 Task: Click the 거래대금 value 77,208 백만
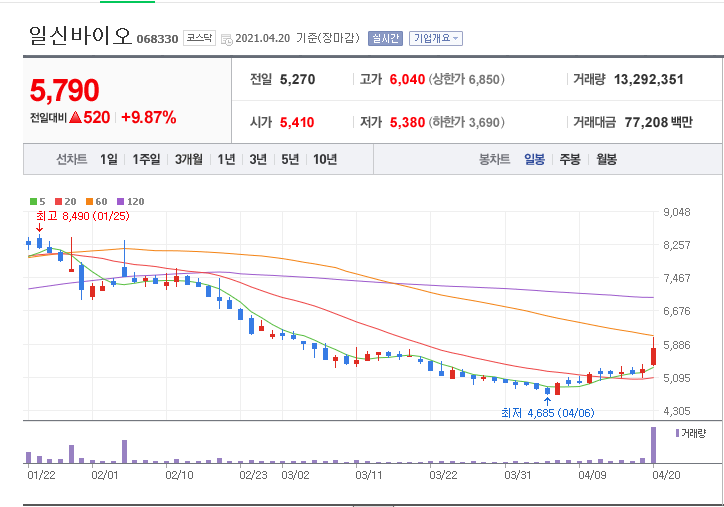658,122
